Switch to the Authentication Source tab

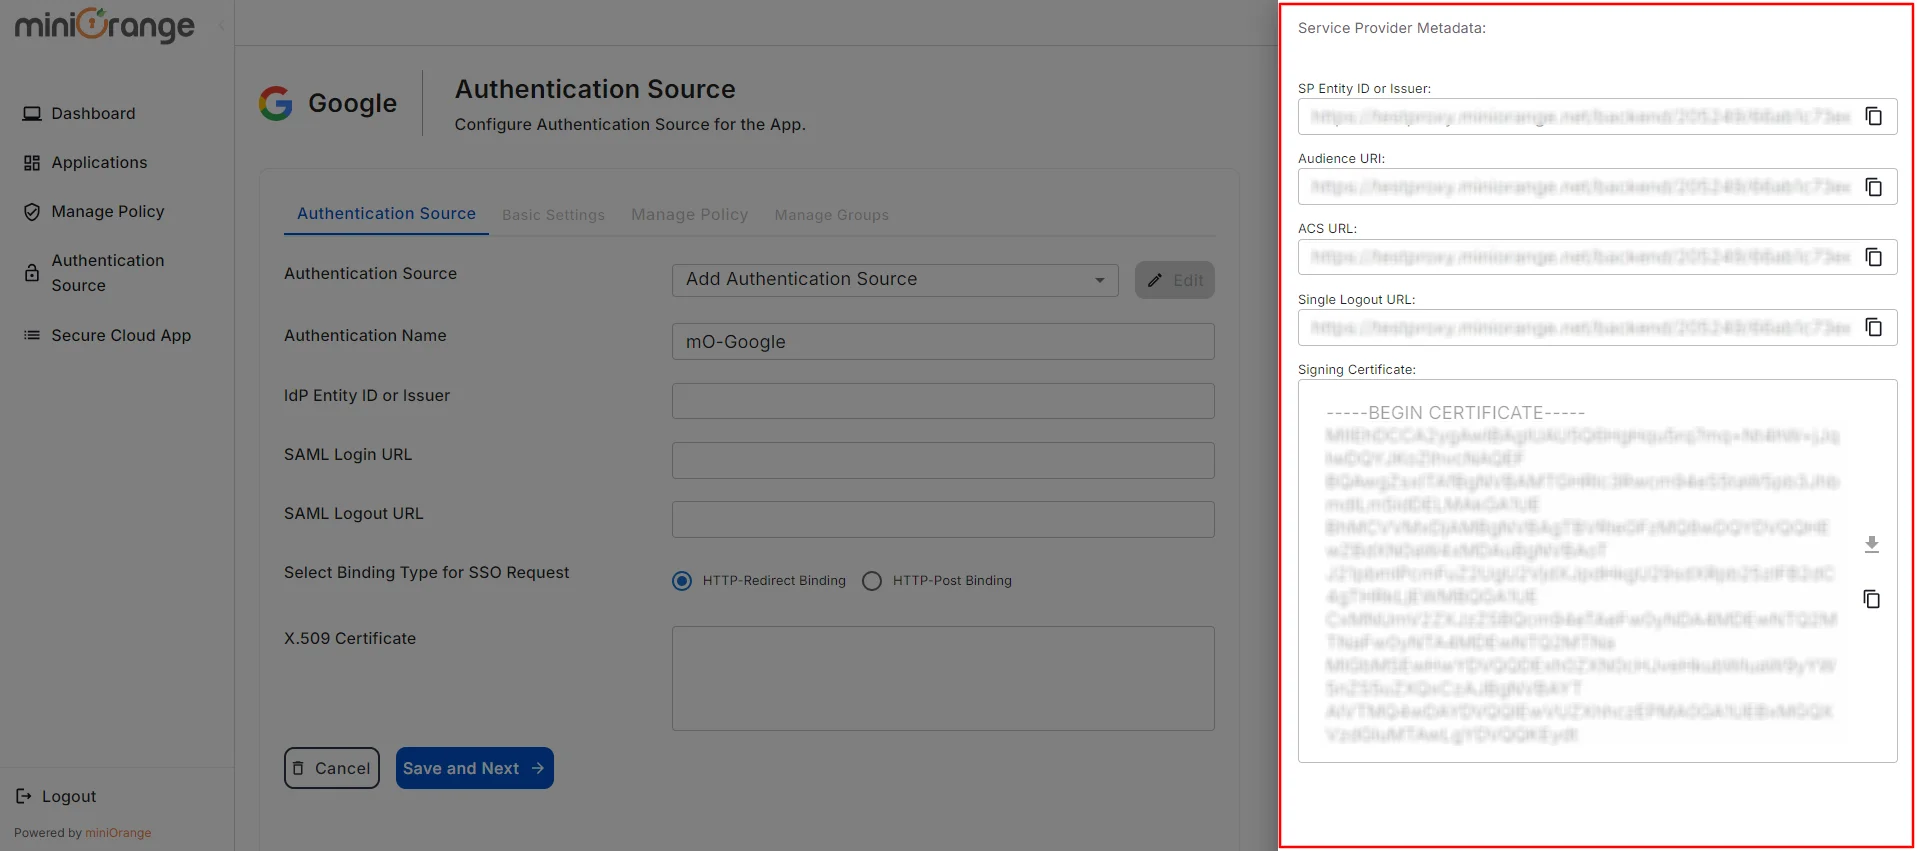point(386,214)
